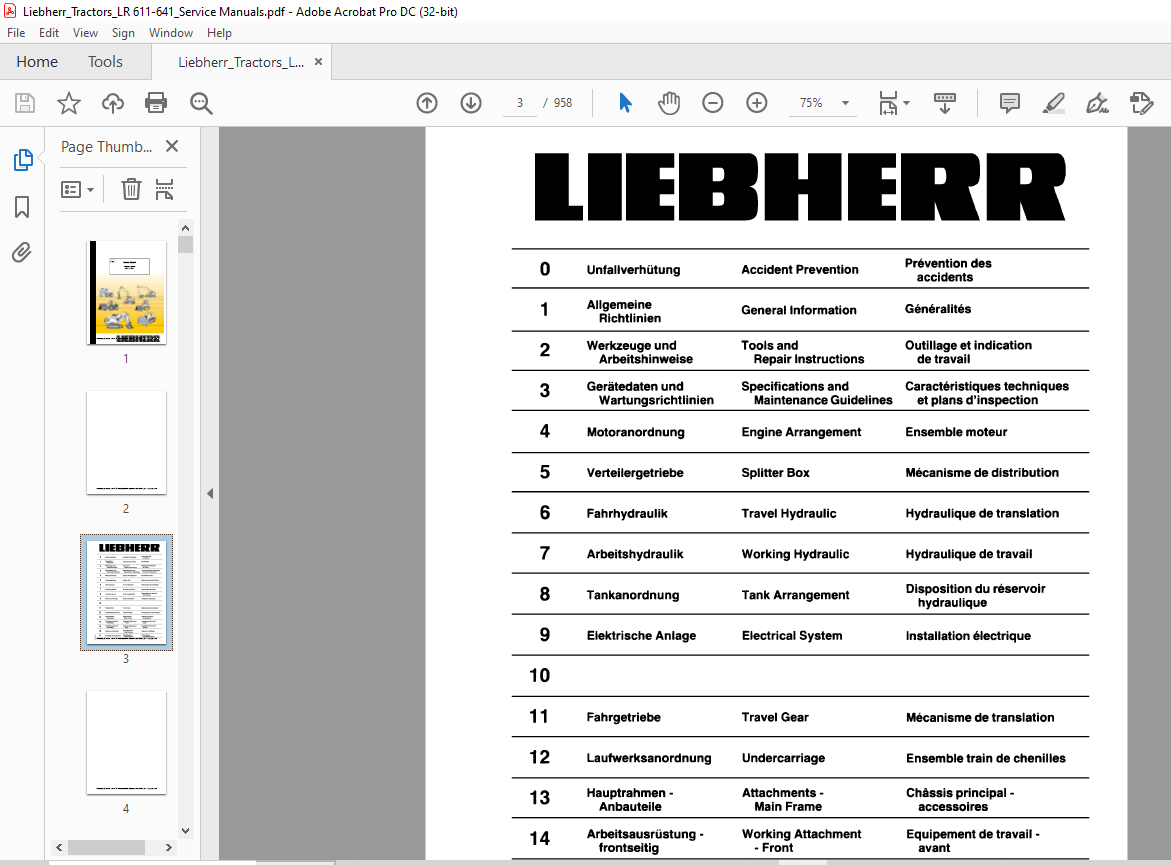1171x865 pixels.
Task: Upload file to cloud icon
Action: 113,103
